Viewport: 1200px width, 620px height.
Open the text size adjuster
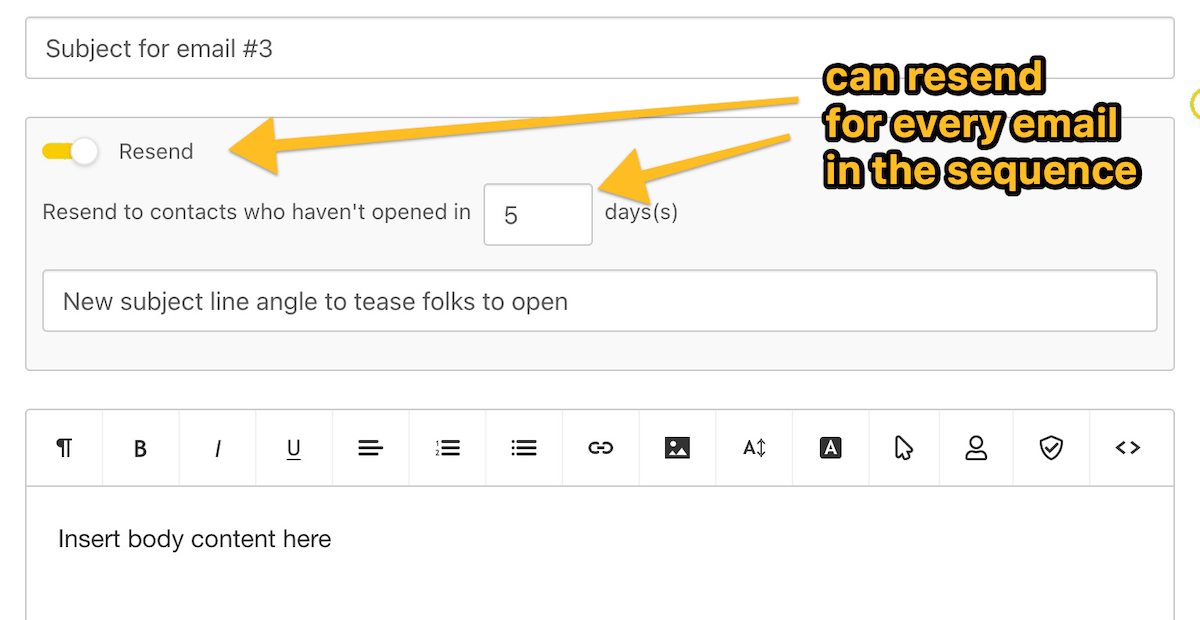click(753, 448)
